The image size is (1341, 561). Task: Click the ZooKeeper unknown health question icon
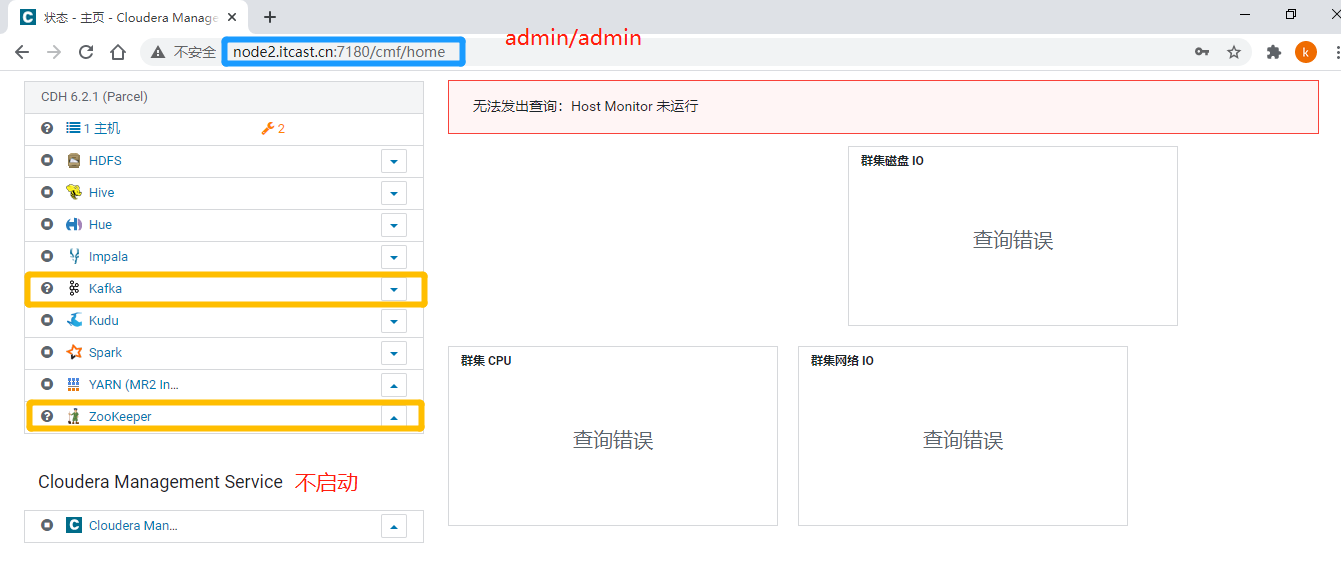47,417
